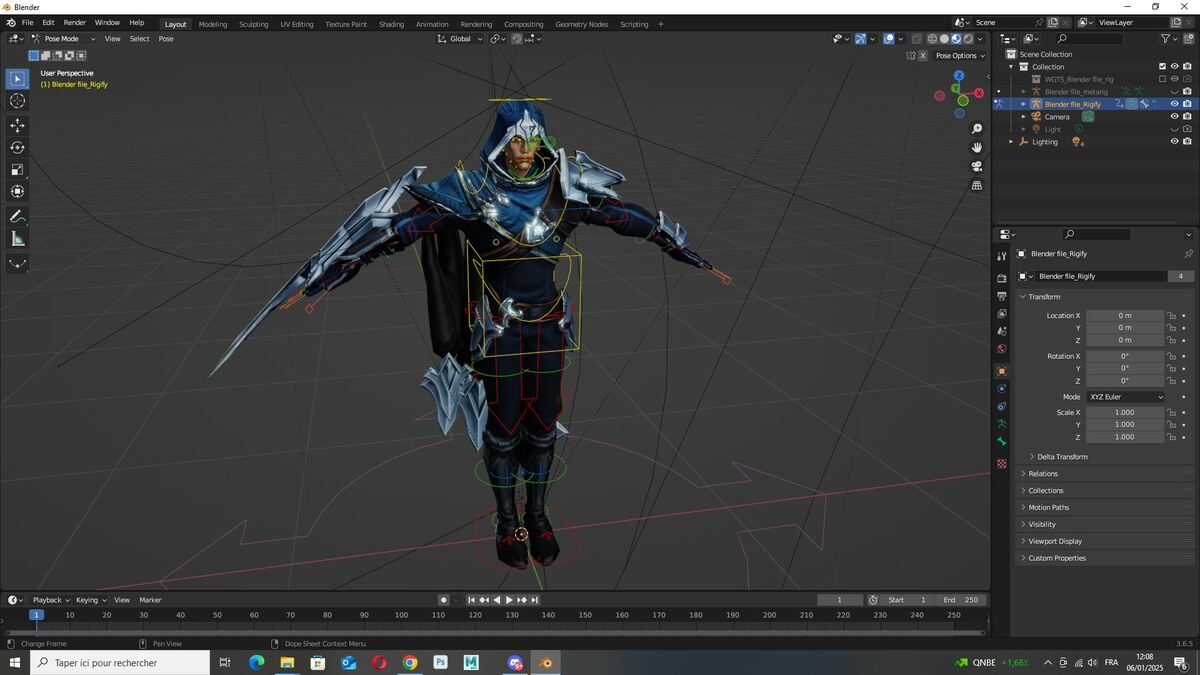Switch orthographic/perspective view grid icon
The width and height of the screenshot is (1200, 675).
(x=977, y=185)
